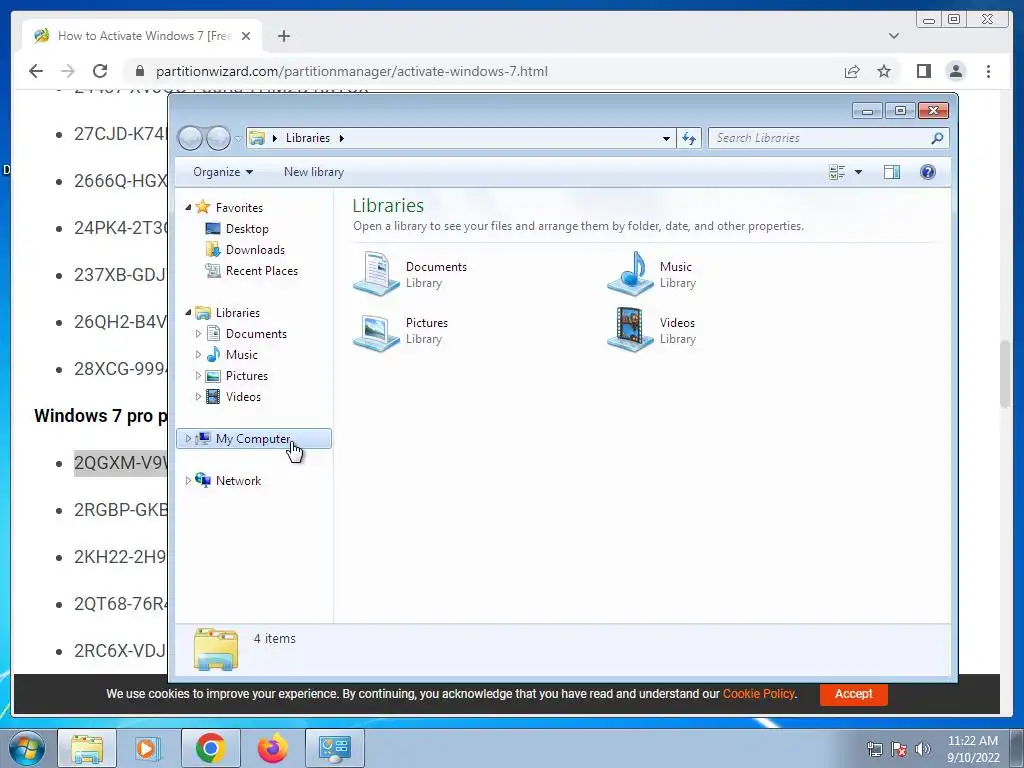The image size is (1024, 768).
Task: Share this page from Chrome address bar
Action: tap(852, 71)
